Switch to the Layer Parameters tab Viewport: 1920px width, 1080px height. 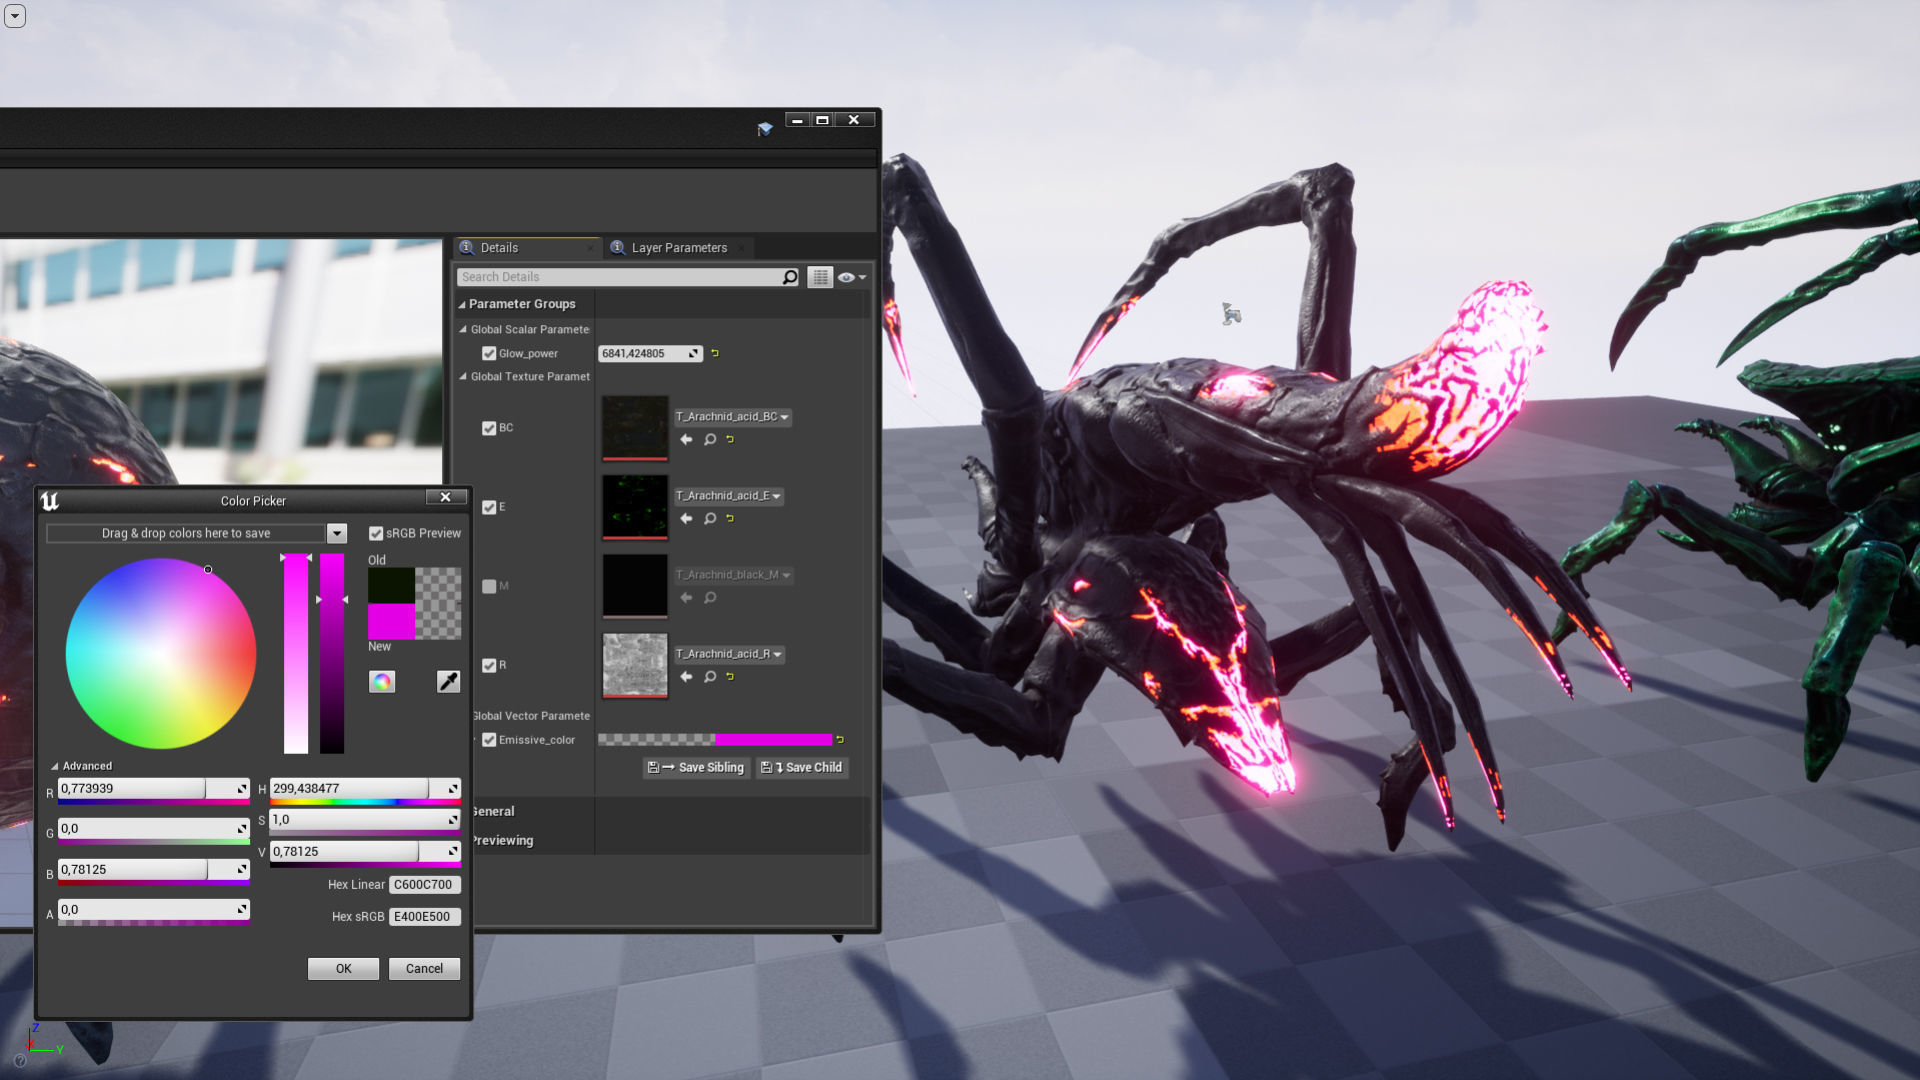pos(679,248)
